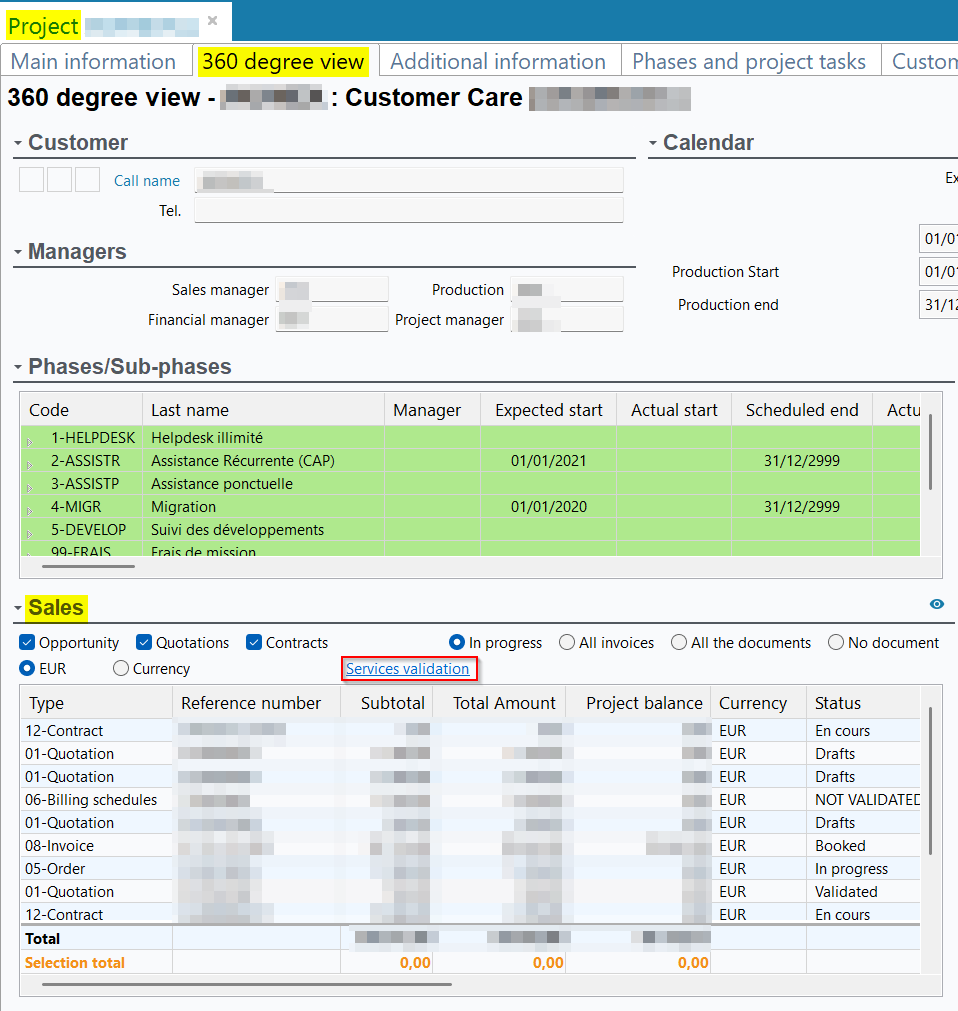
Task: Expand the 1-HELPDESK phase row
Action: click(29, 440)
